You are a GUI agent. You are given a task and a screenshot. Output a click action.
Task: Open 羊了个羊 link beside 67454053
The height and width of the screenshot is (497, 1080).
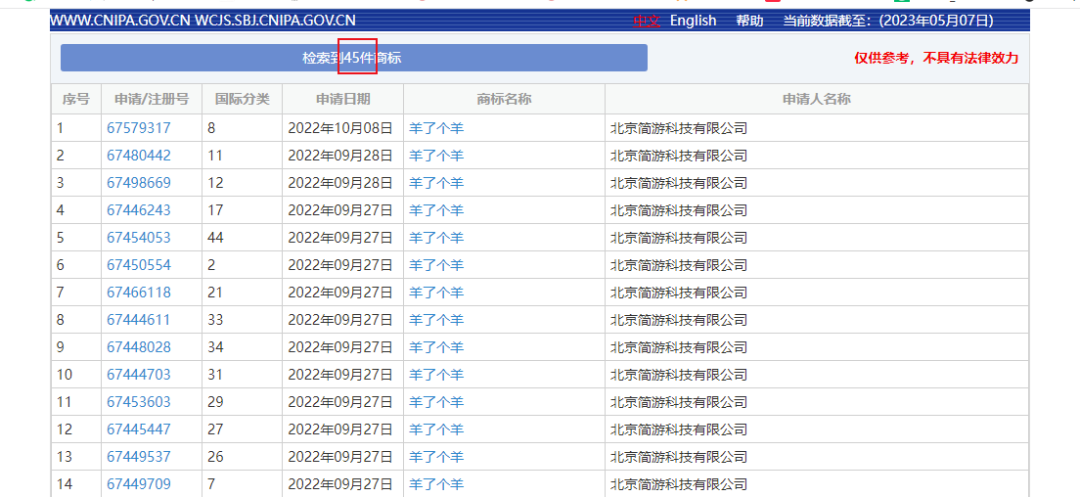437,237
